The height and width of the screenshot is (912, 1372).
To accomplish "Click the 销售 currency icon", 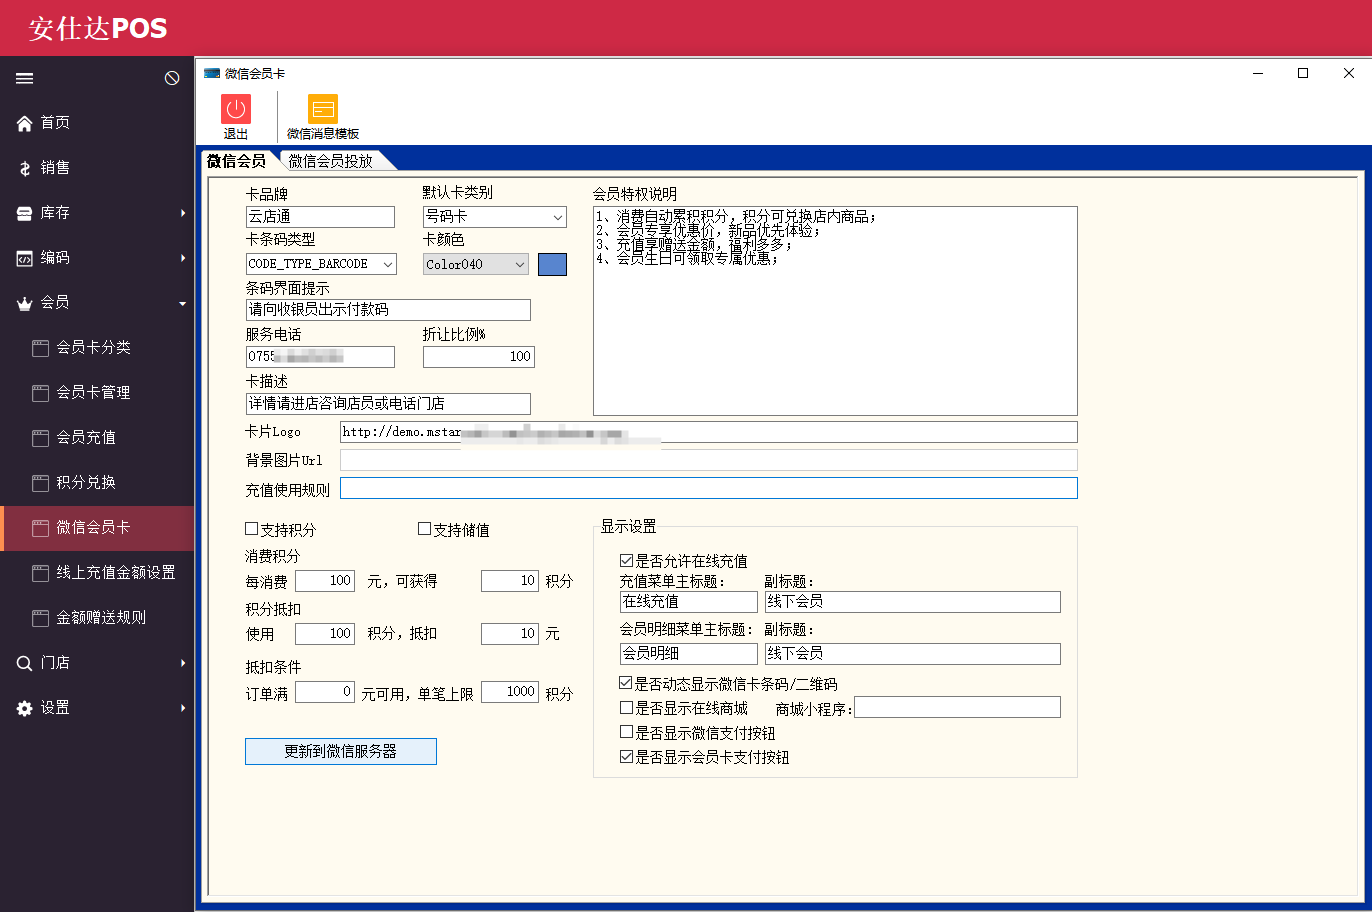I will pos(25,168).
